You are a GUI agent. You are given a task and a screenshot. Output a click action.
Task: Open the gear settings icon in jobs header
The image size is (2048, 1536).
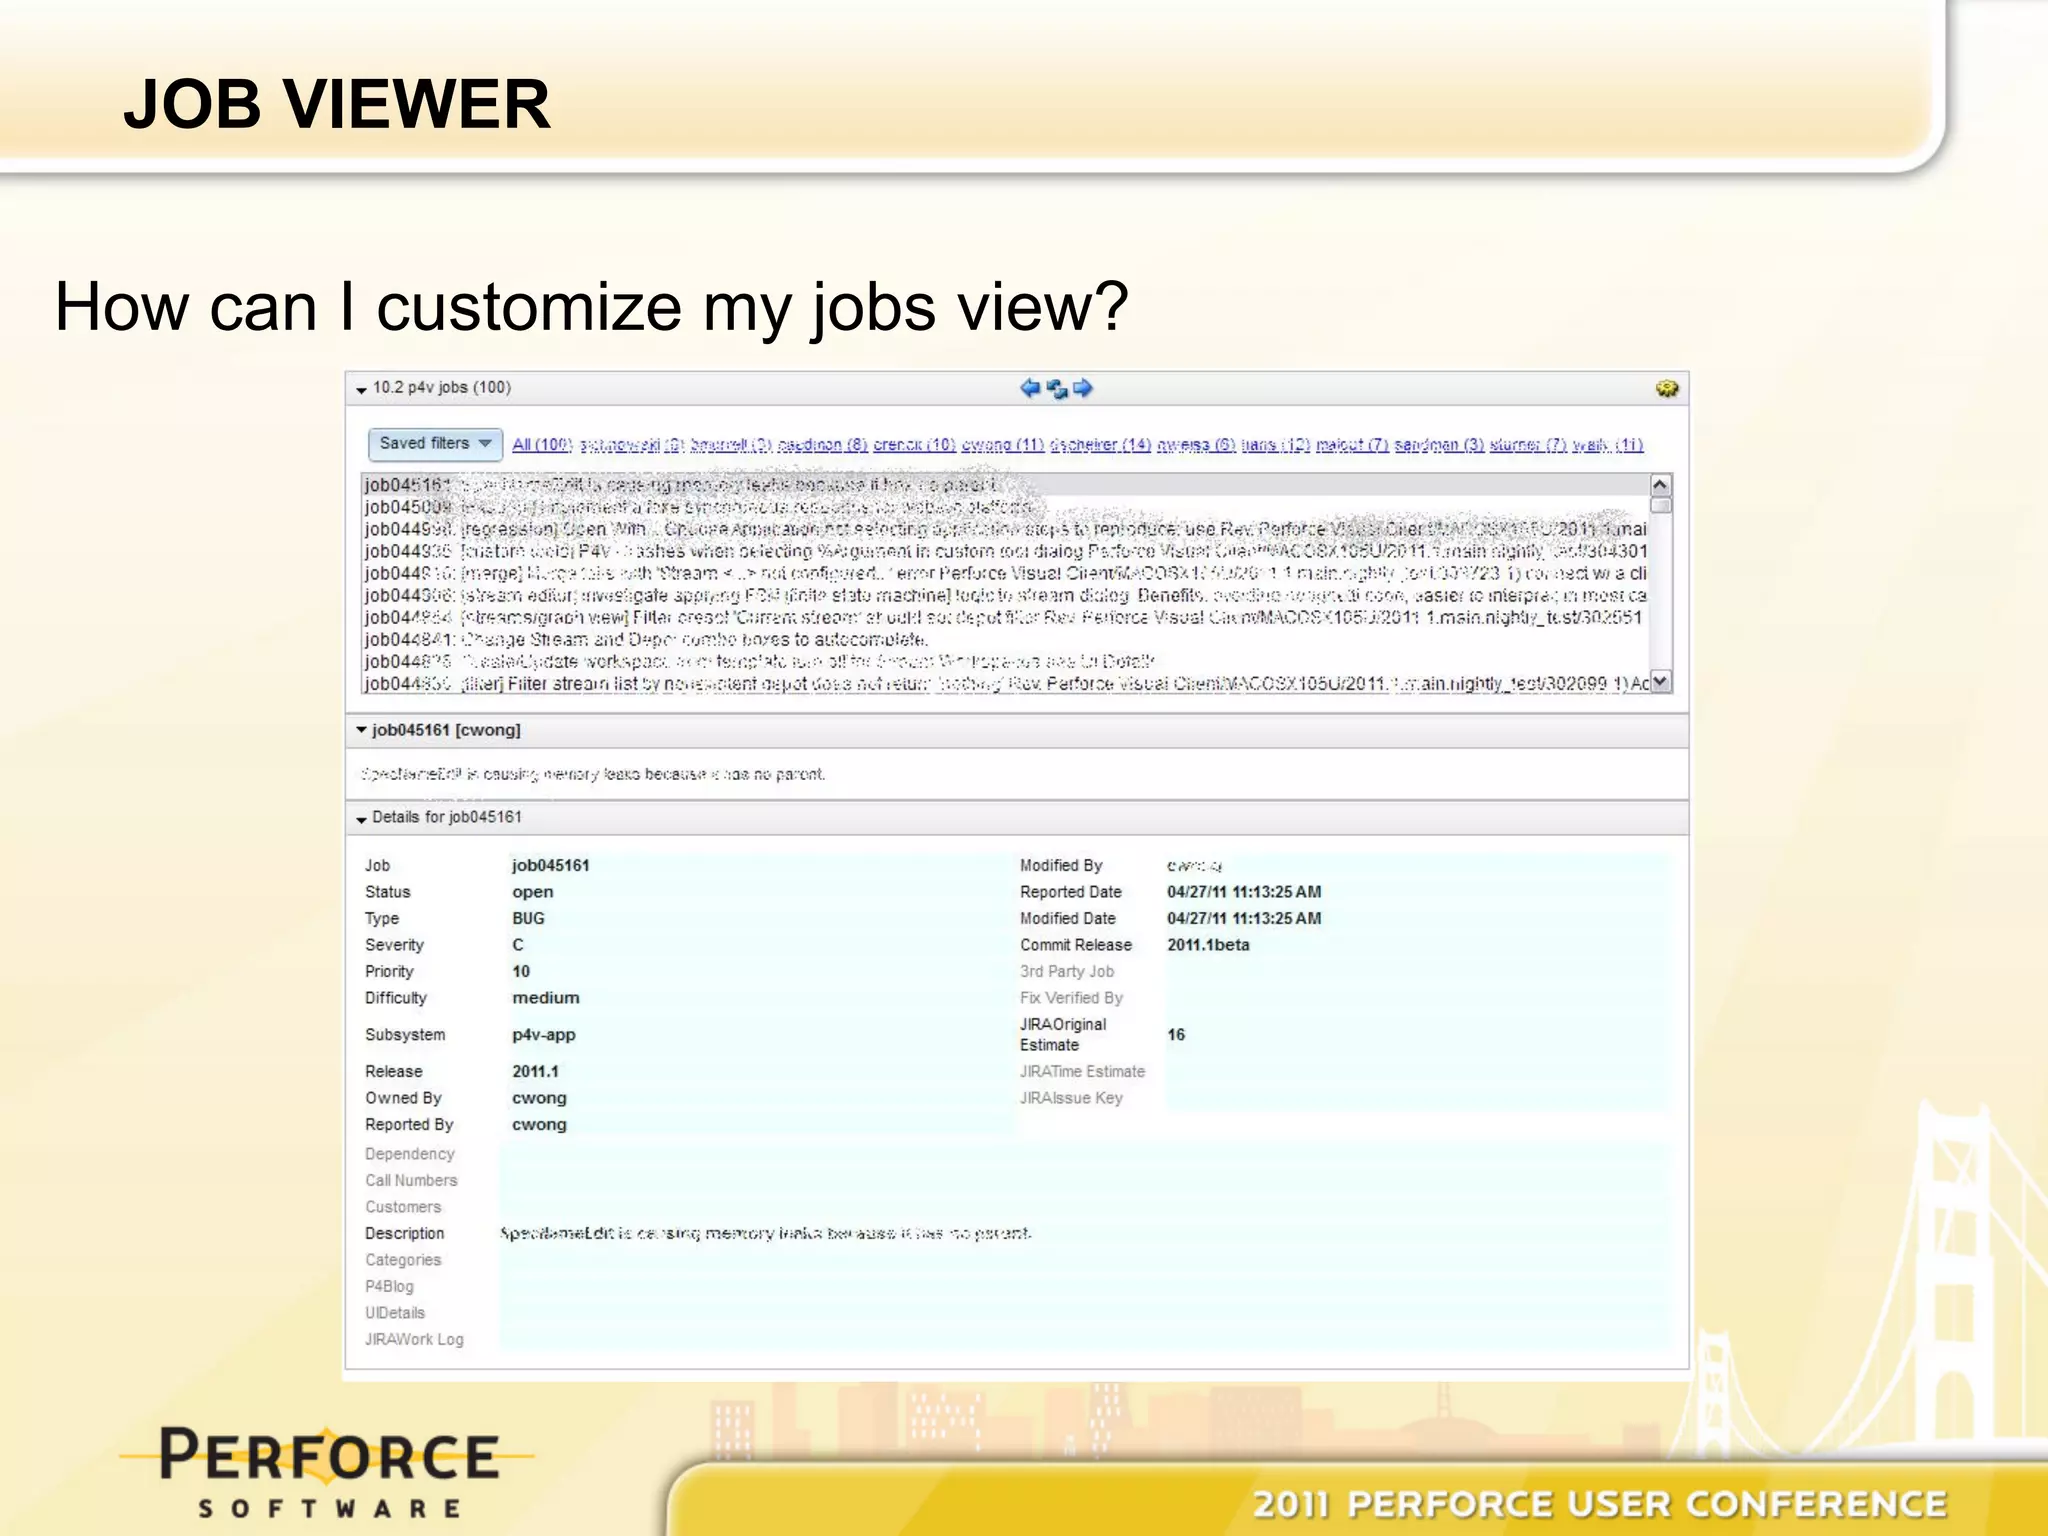point(1666,388)
